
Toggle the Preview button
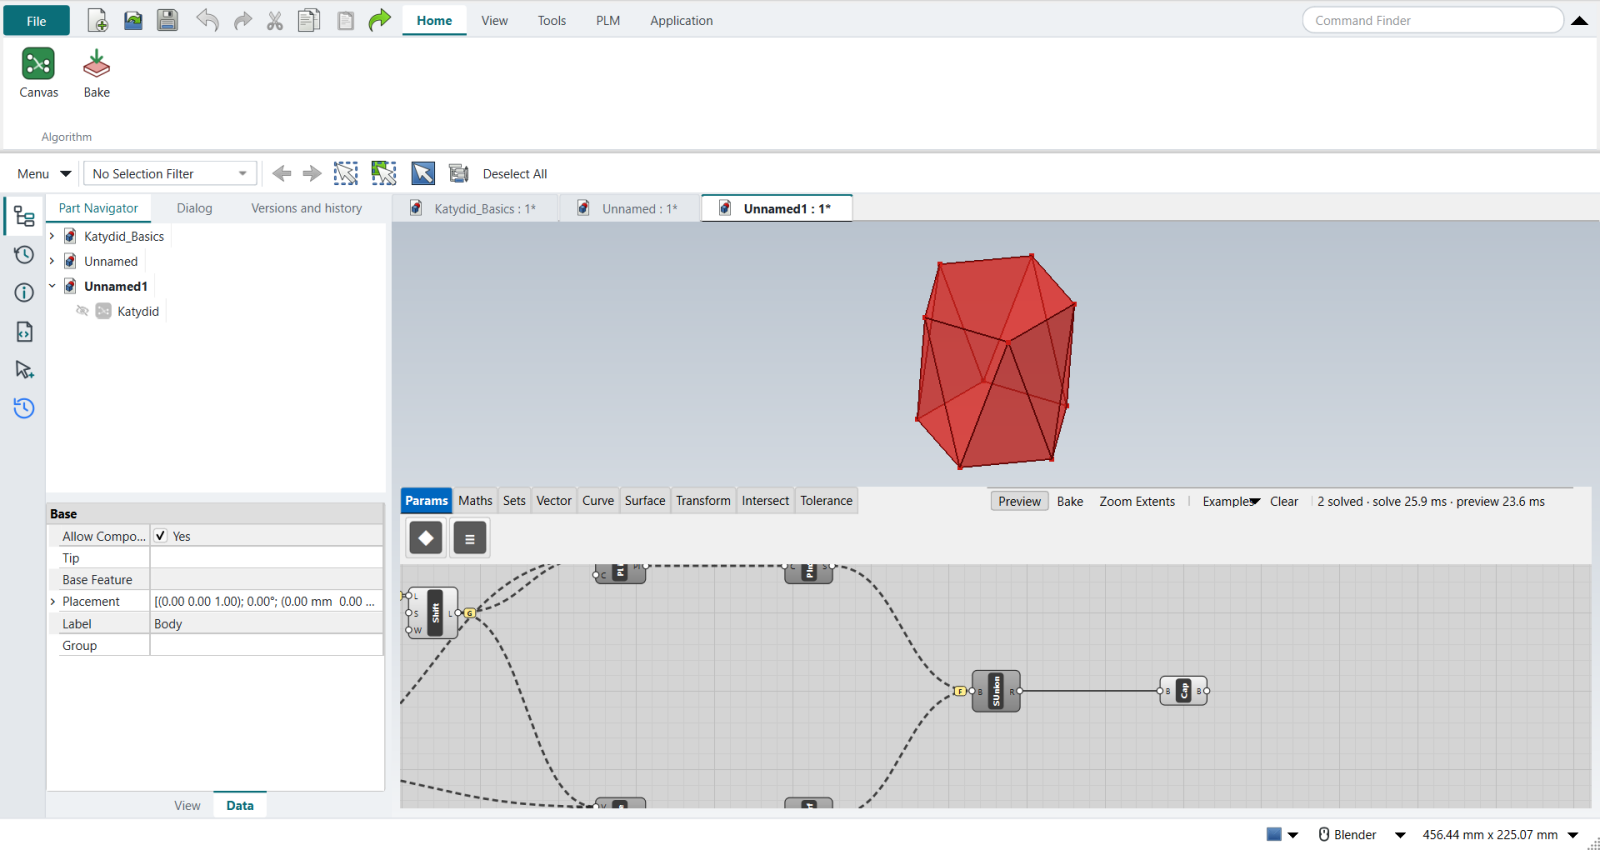coord(1019,501)
